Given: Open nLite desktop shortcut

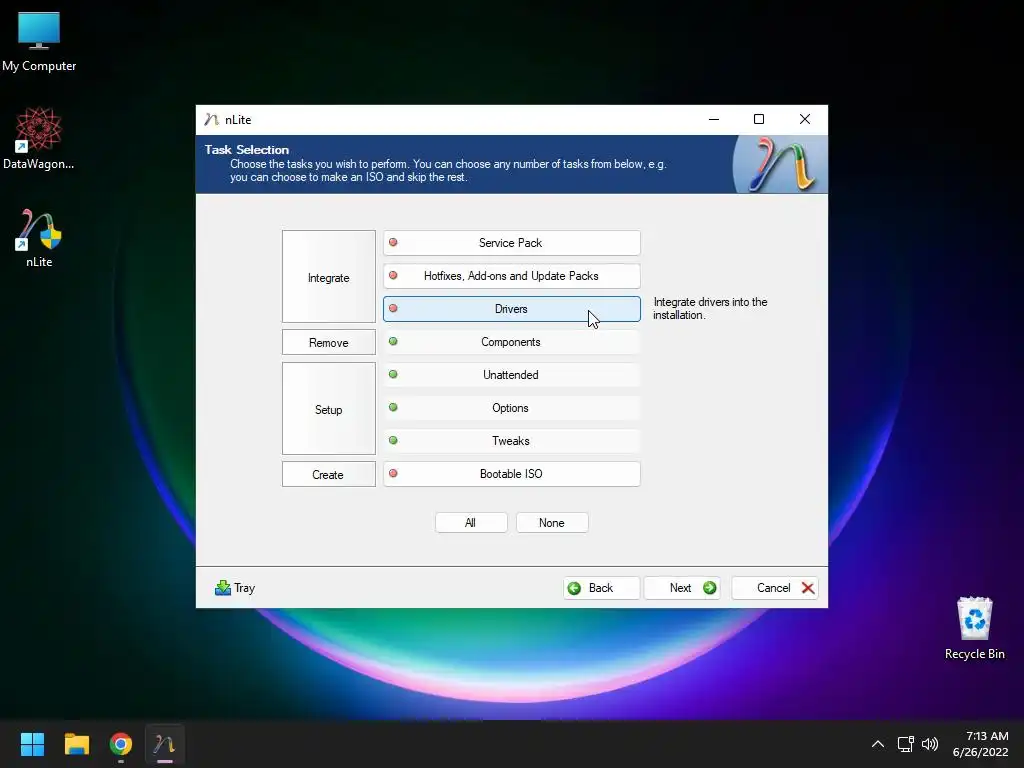Looking at the screenshot, I should pyautogui.click(x=39, y=238).
